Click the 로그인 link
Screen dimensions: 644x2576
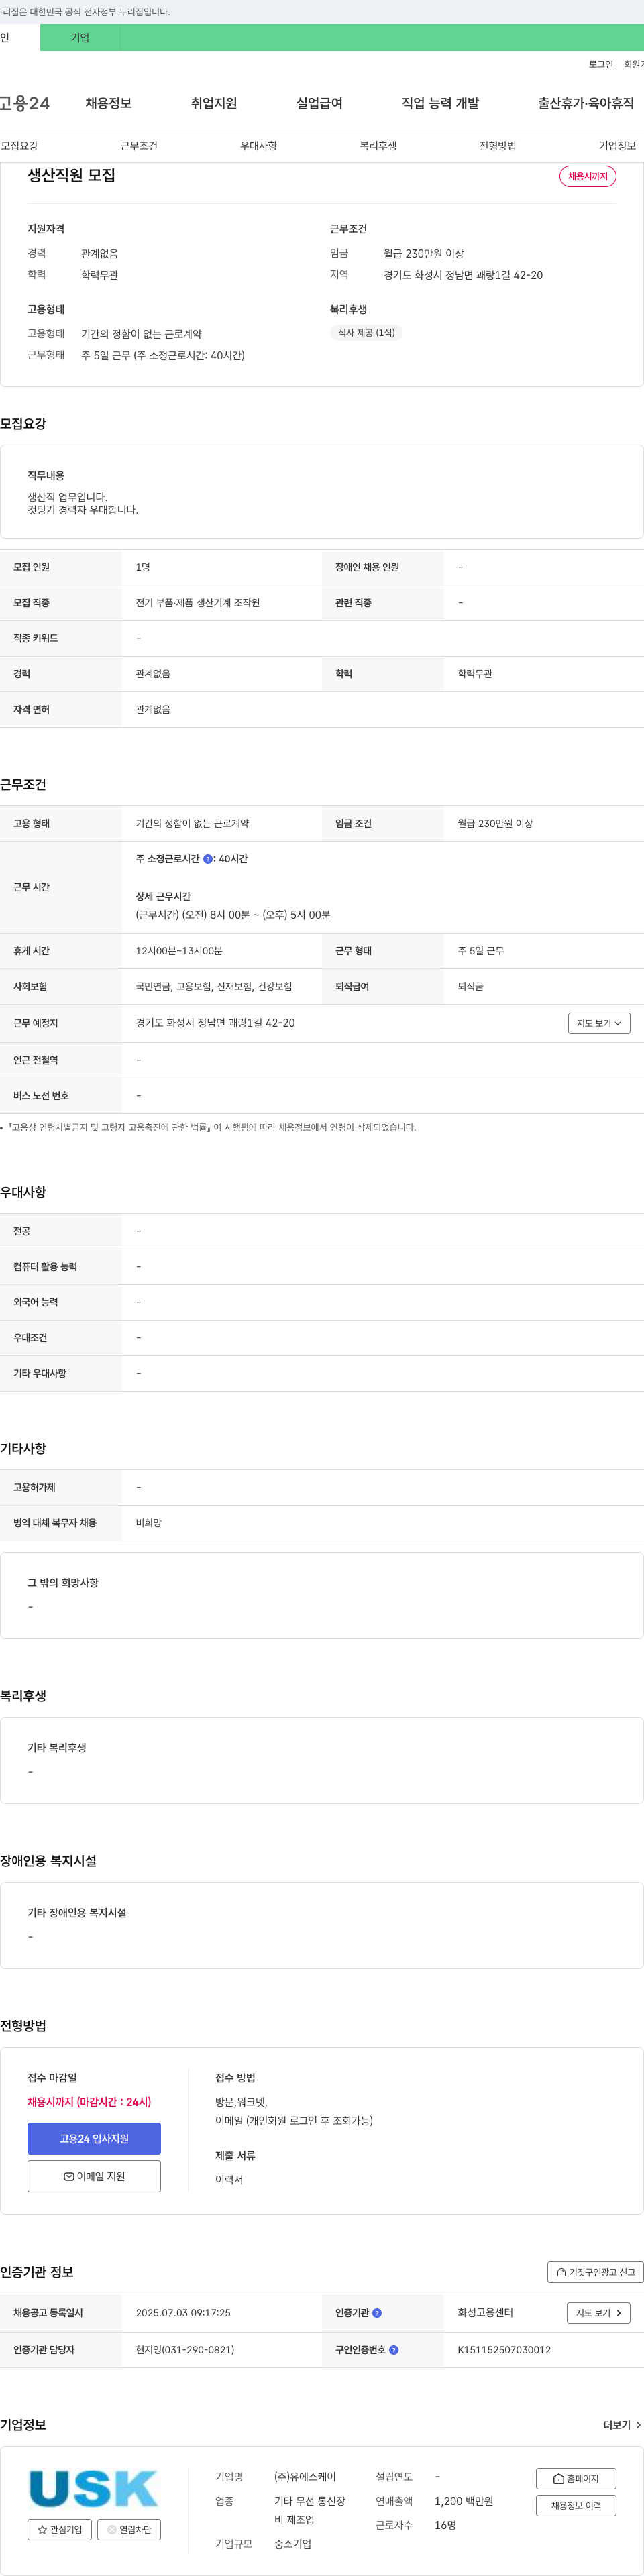pos(600,64)
